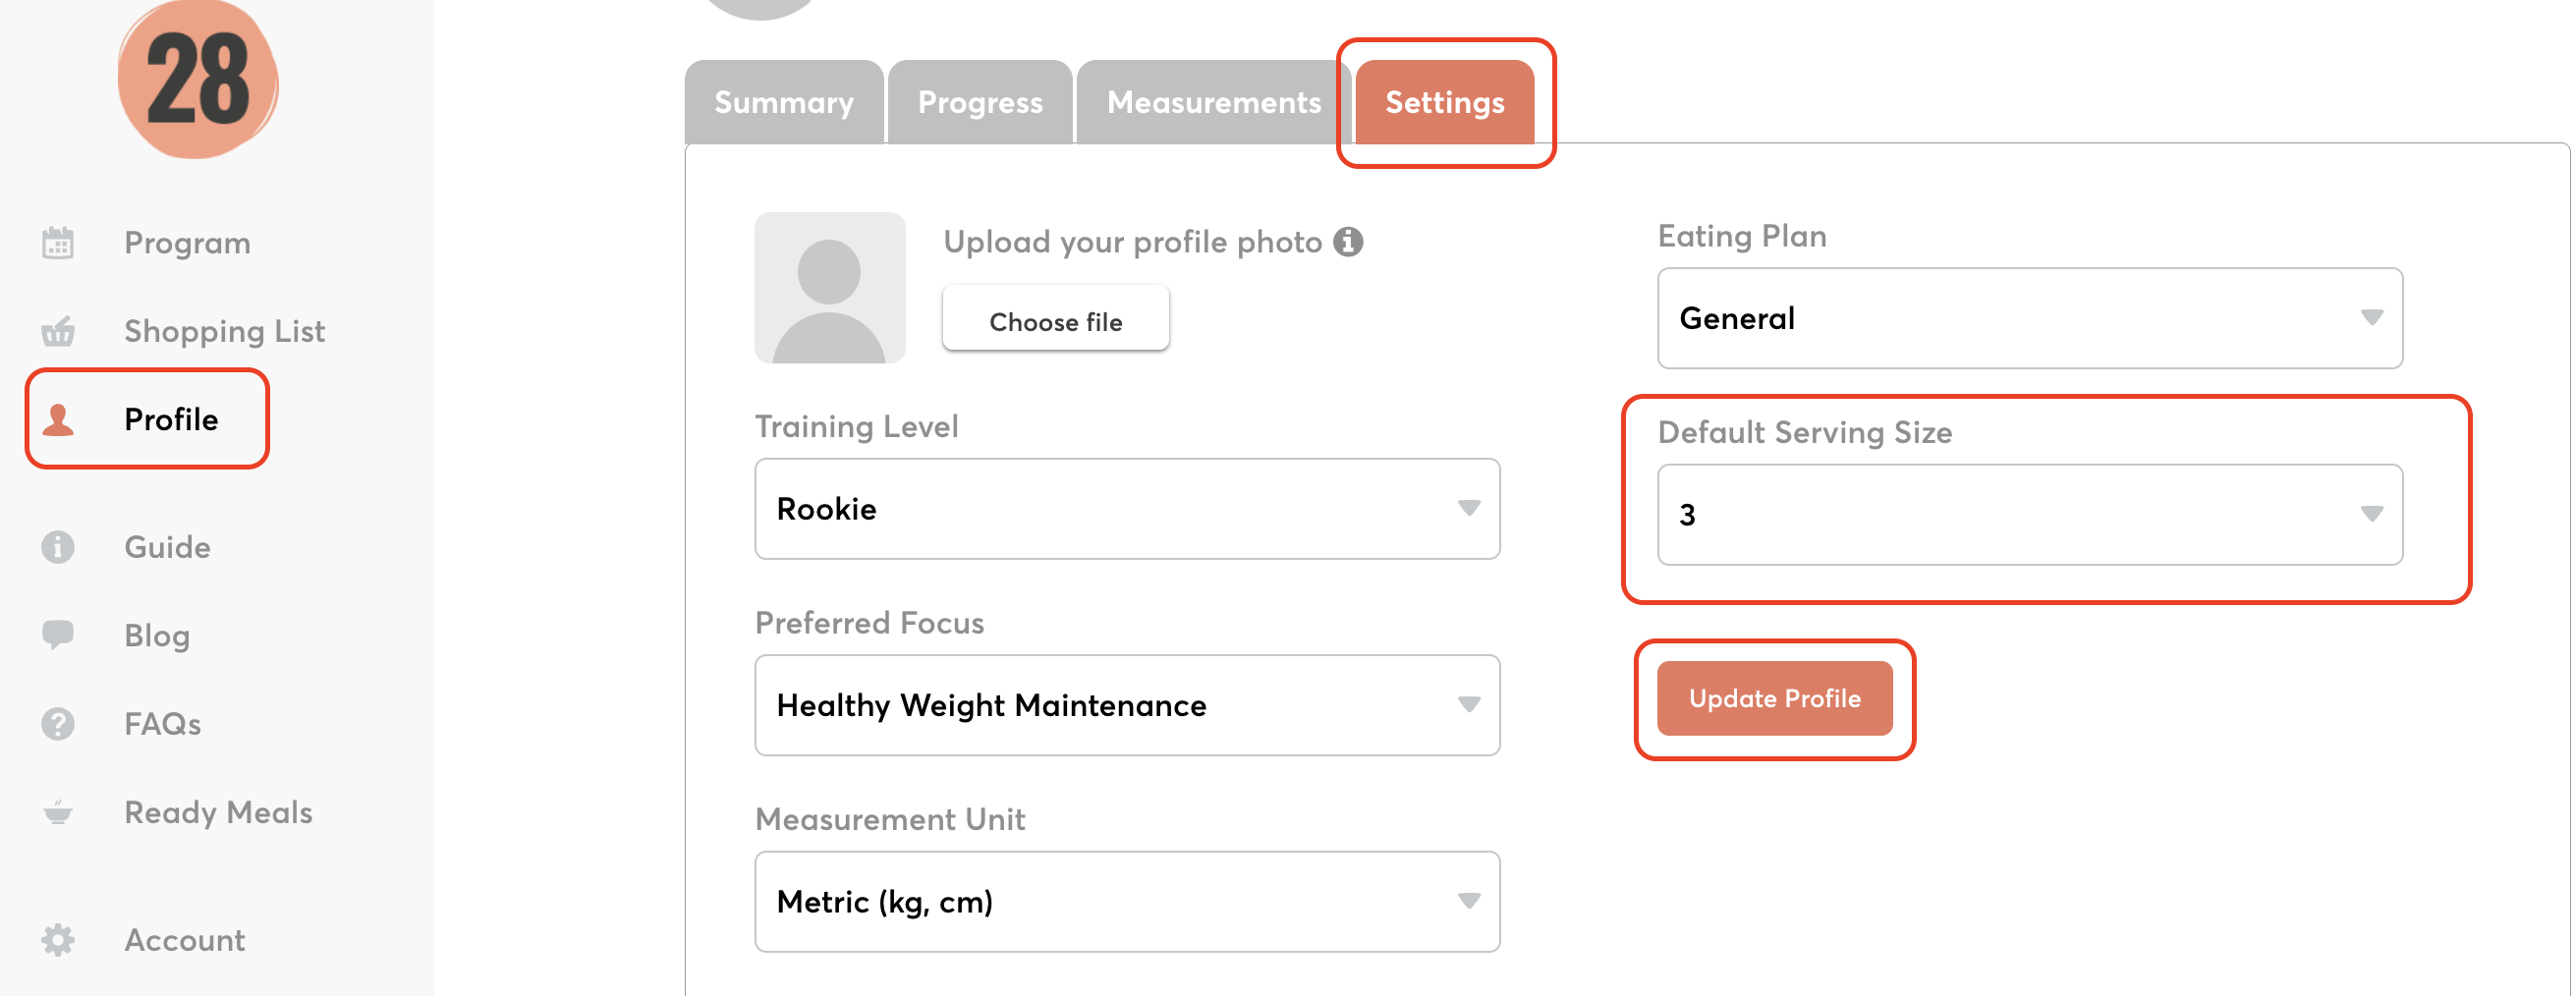Click the FAQs question mark icon
Viewport: 2576px width, 996px height.
tap(58, 723)
